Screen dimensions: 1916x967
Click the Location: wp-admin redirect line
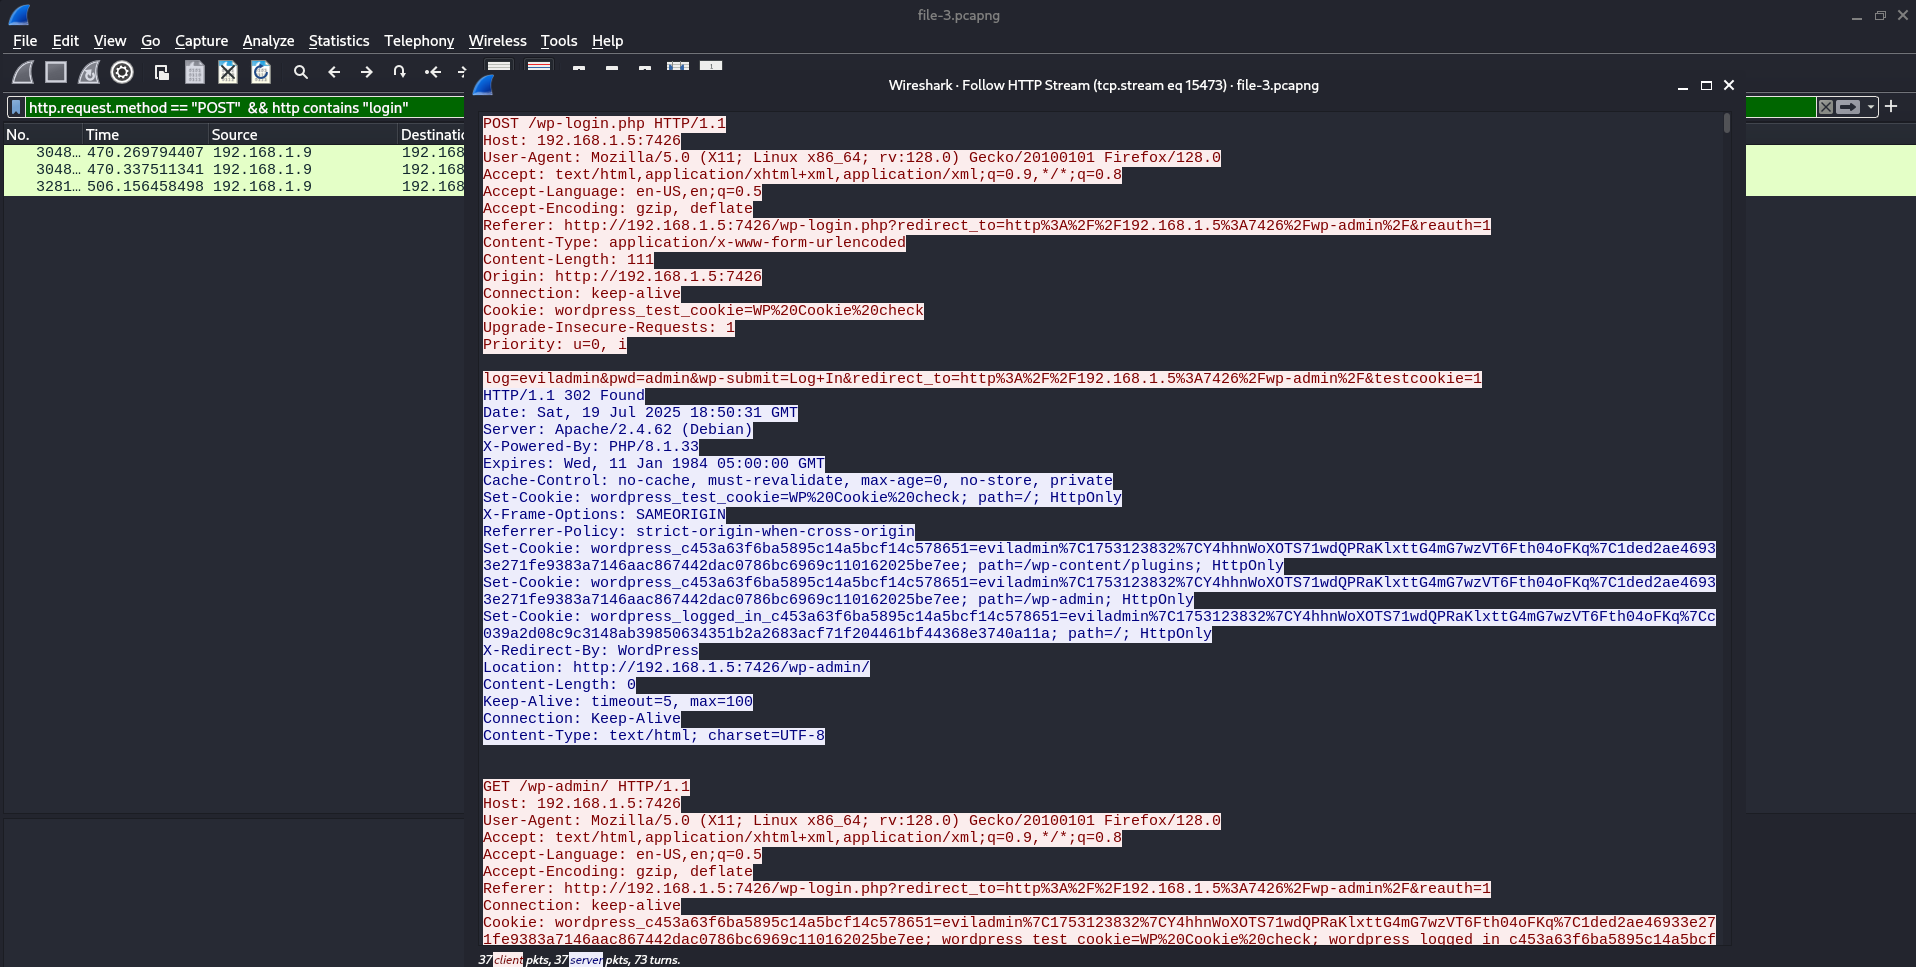pos(676,668)
